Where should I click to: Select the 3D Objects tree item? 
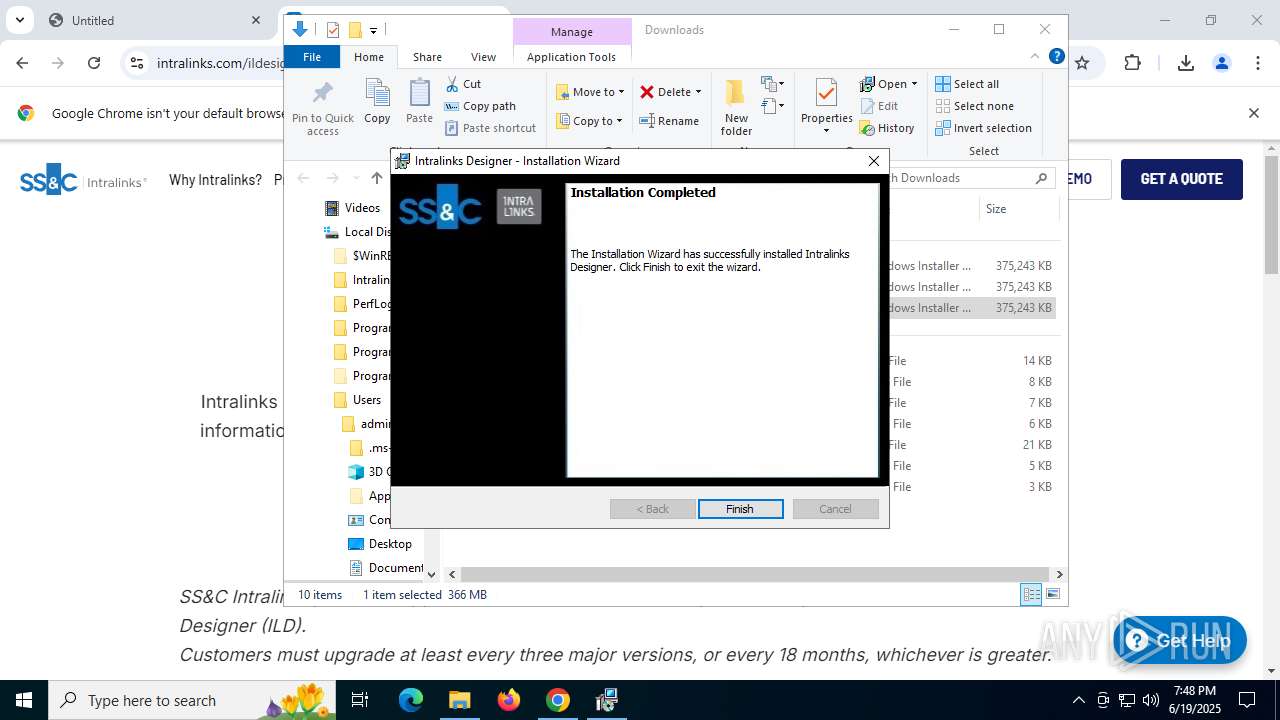pos(370,472)
